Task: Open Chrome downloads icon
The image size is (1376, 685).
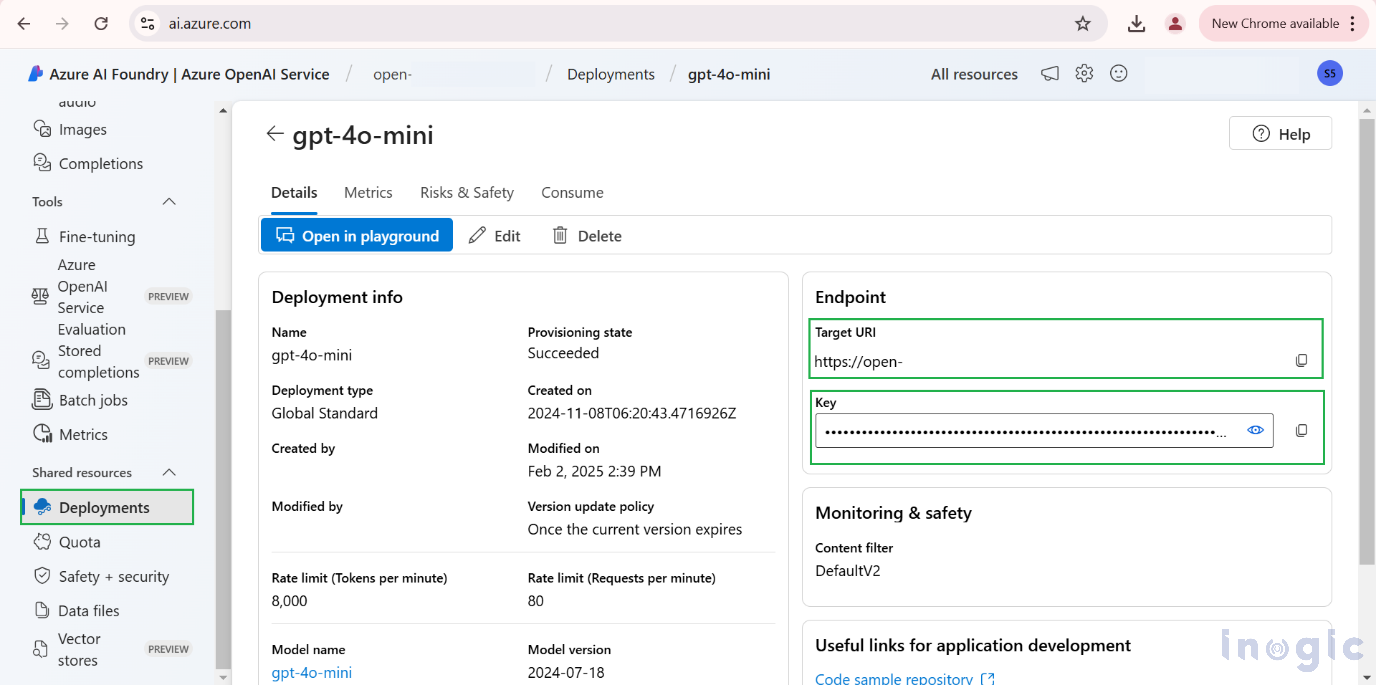Action: (x=1136, y=24)
